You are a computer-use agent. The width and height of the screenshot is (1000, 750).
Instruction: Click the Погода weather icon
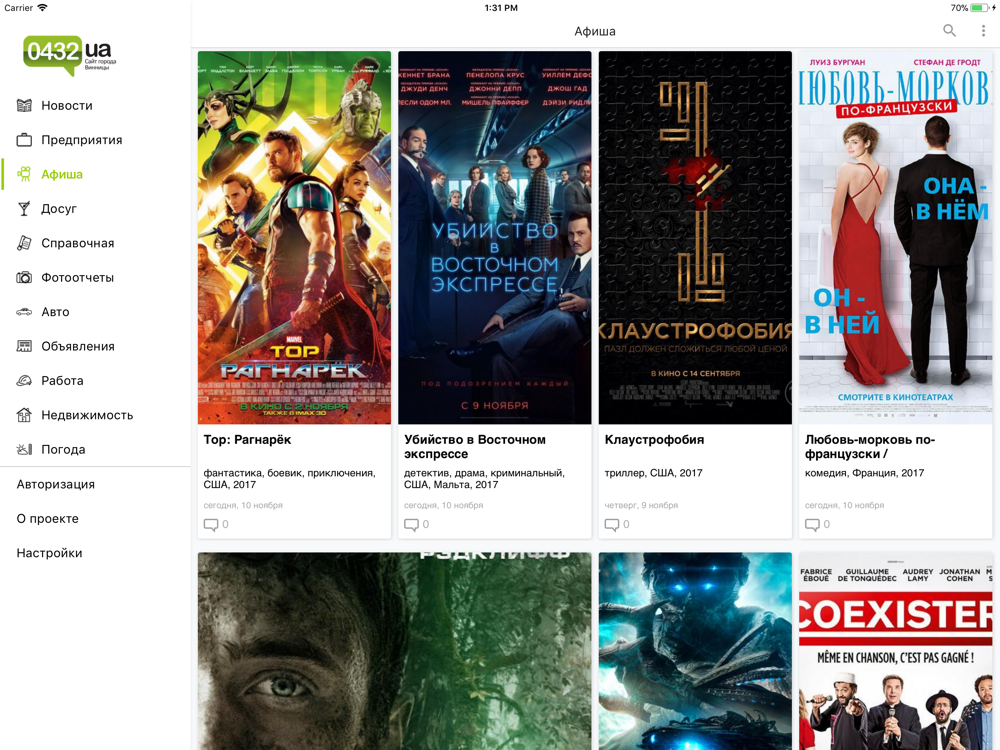(24, 450)
